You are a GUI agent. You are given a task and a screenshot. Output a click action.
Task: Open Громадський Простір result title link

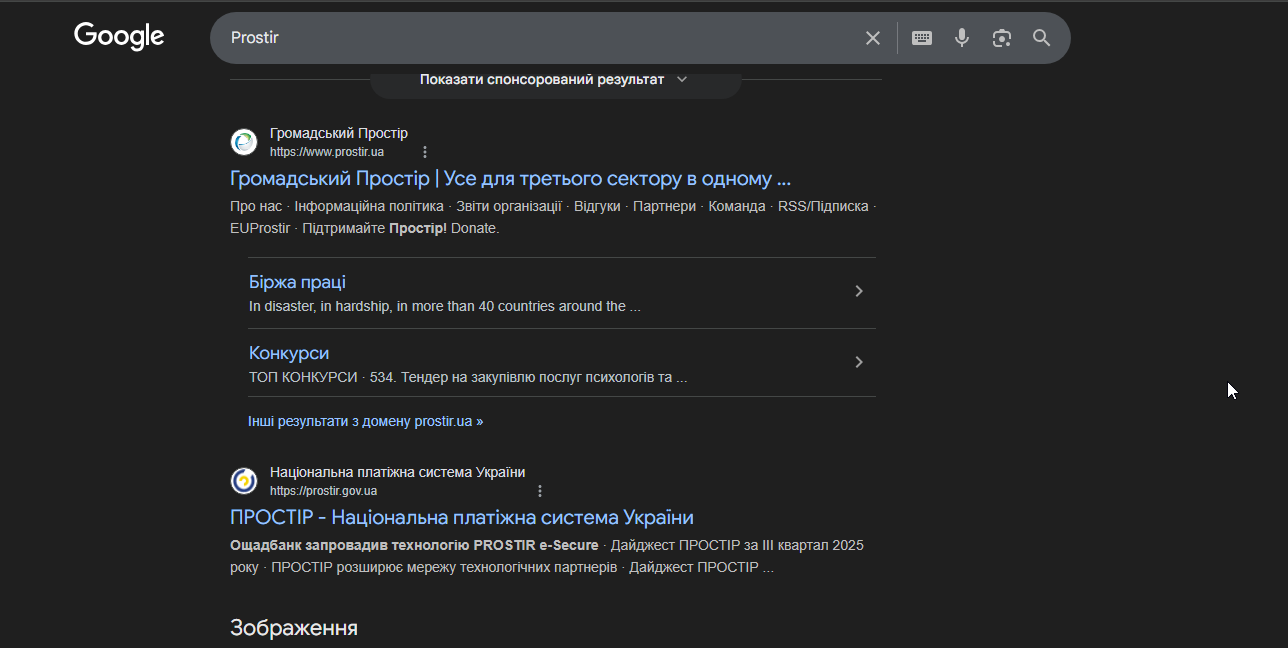(x=510, y=179)
